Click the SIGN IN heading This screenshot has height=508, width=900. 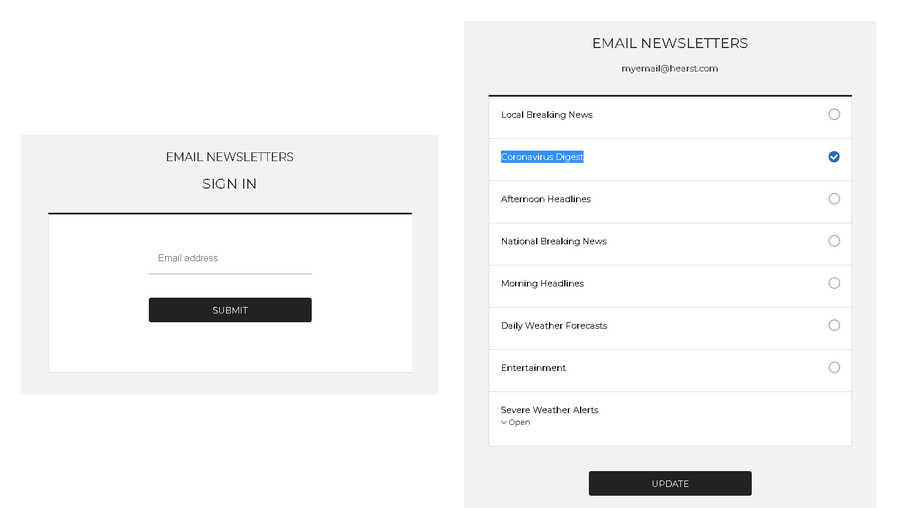[229, 184]
